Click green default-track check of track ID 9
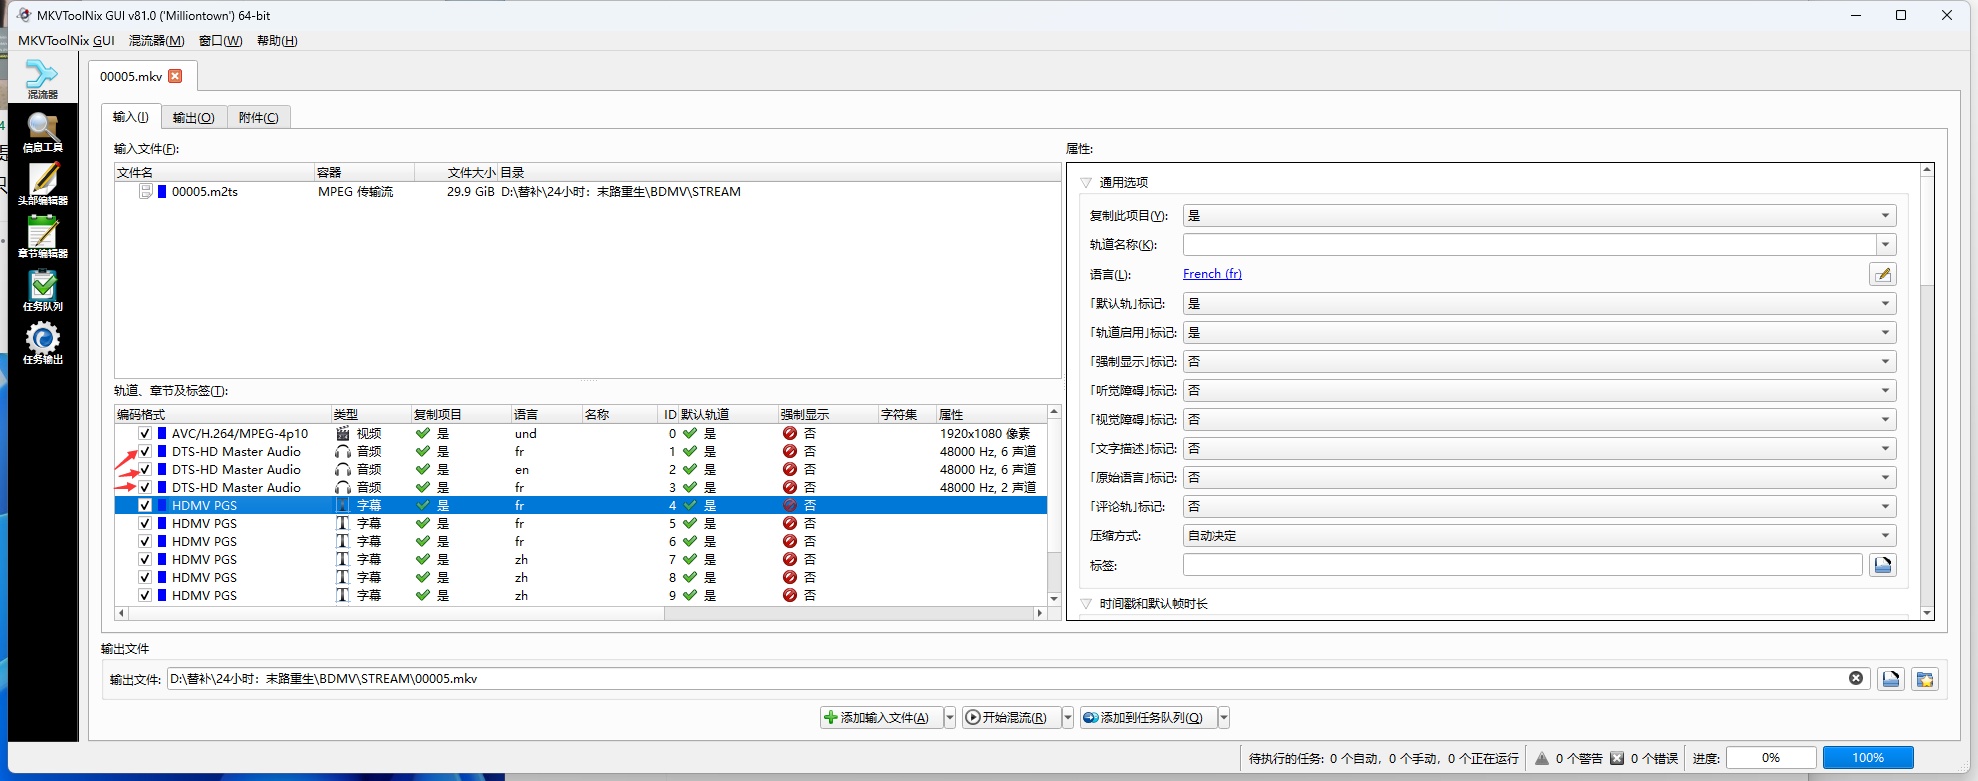Image resolution: width=1978 pixels, height=781 pixels. coord(690,595)
